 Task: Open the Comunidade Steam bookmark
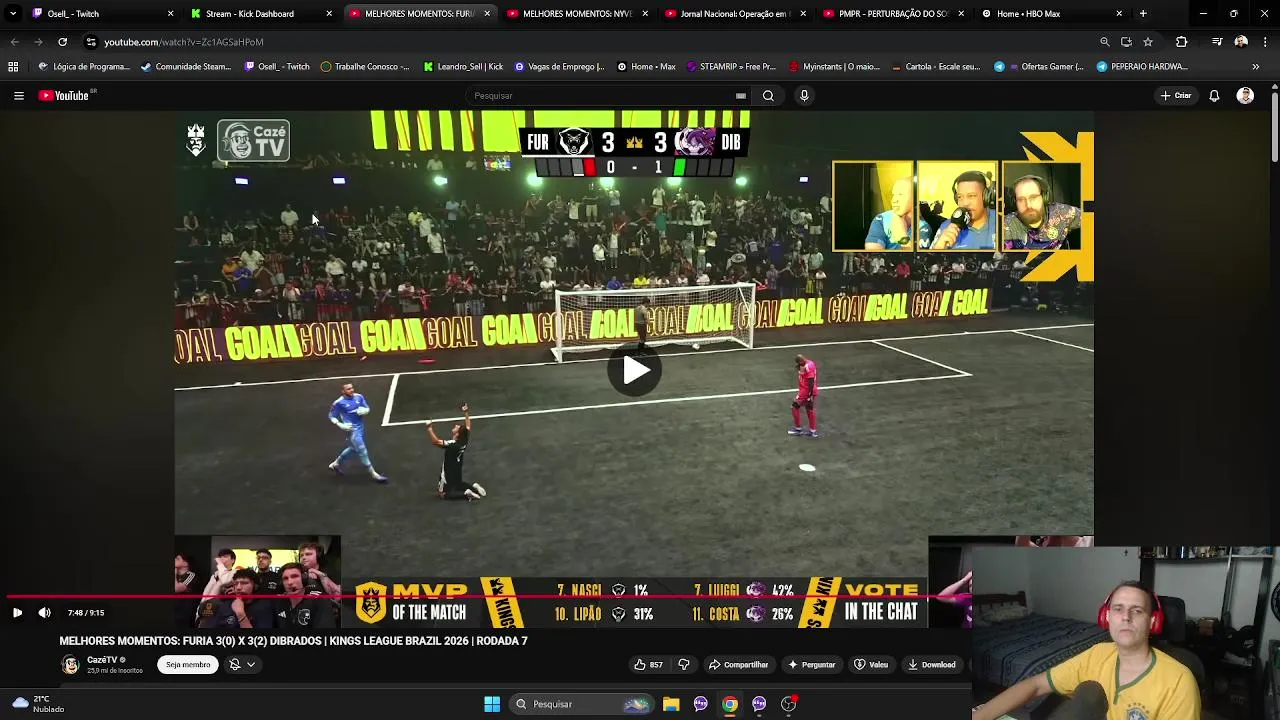tap(186, 67)
